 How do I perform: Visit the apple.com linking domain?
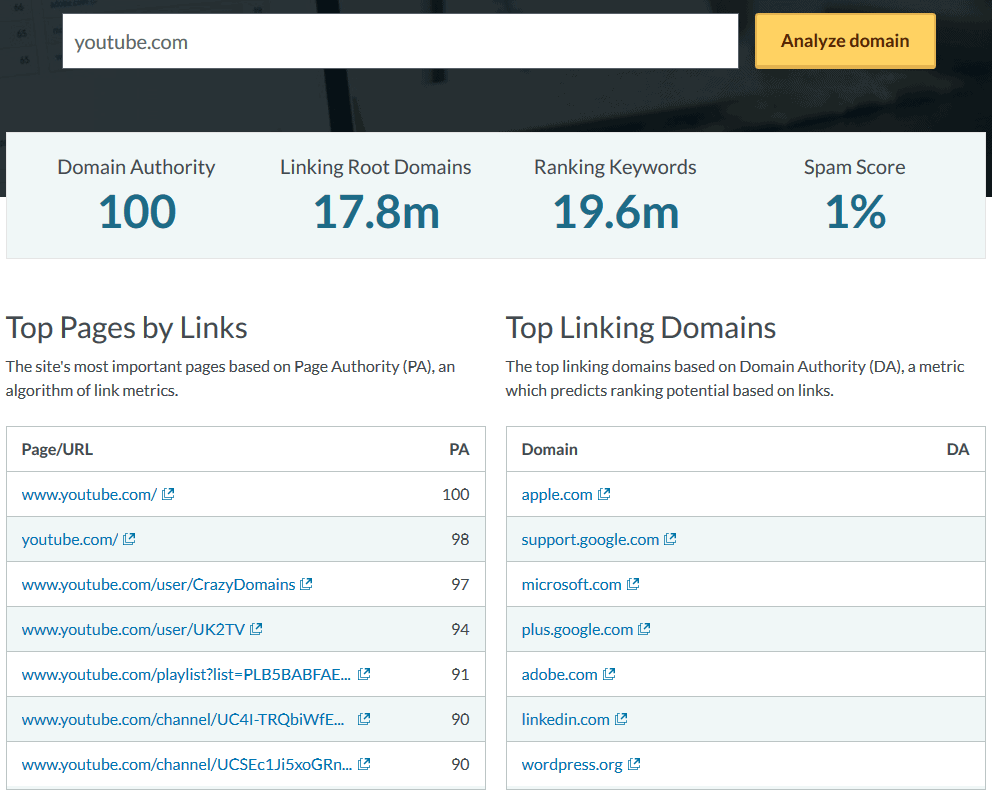point(557,495)
